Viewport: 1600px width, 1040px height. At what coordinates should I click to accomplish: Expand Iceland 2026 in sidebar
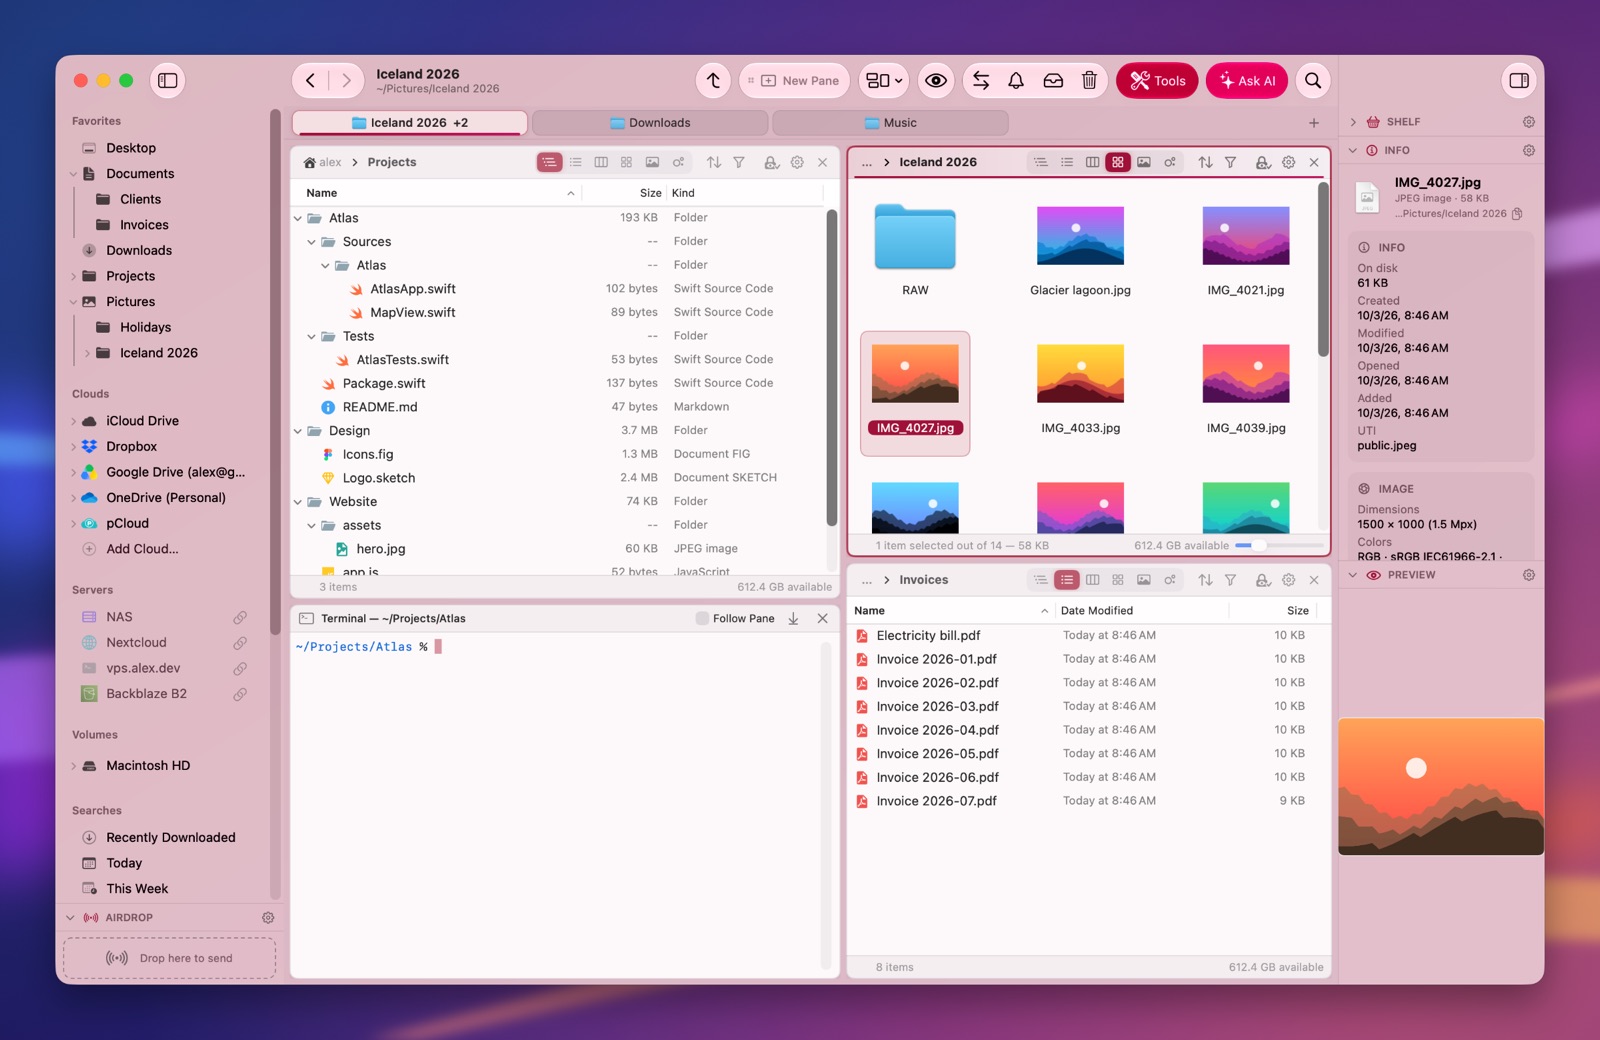(87, 353)
